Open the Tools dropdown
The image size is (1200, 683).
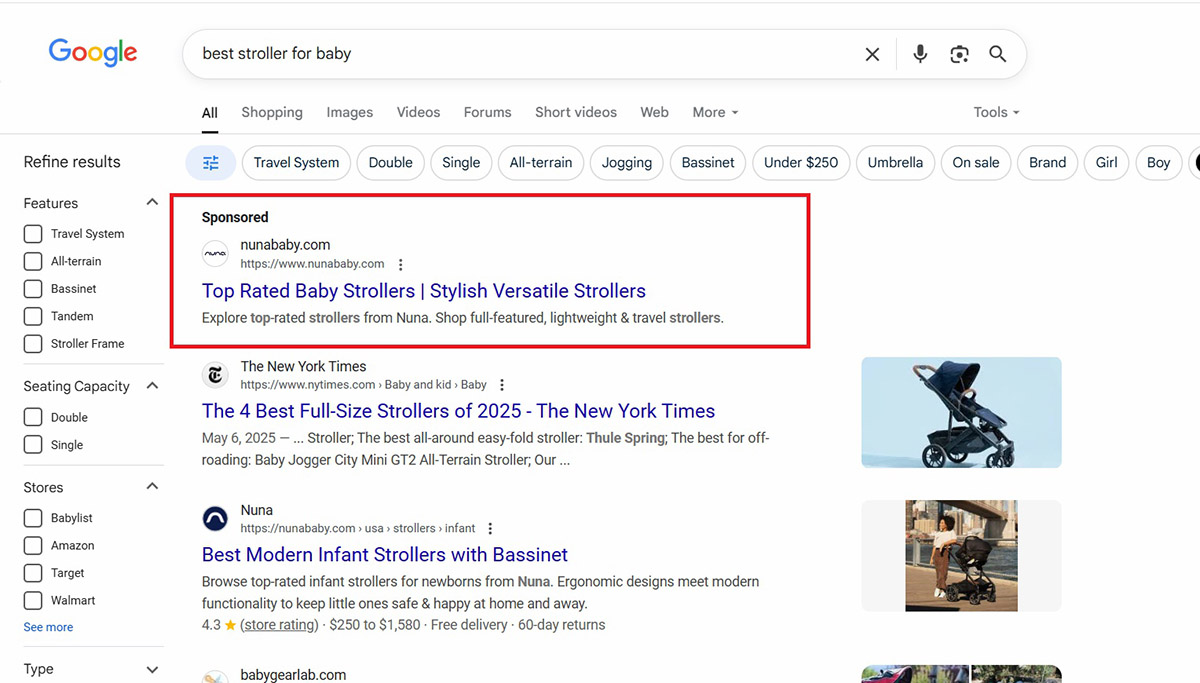click(x=995, y=112)
